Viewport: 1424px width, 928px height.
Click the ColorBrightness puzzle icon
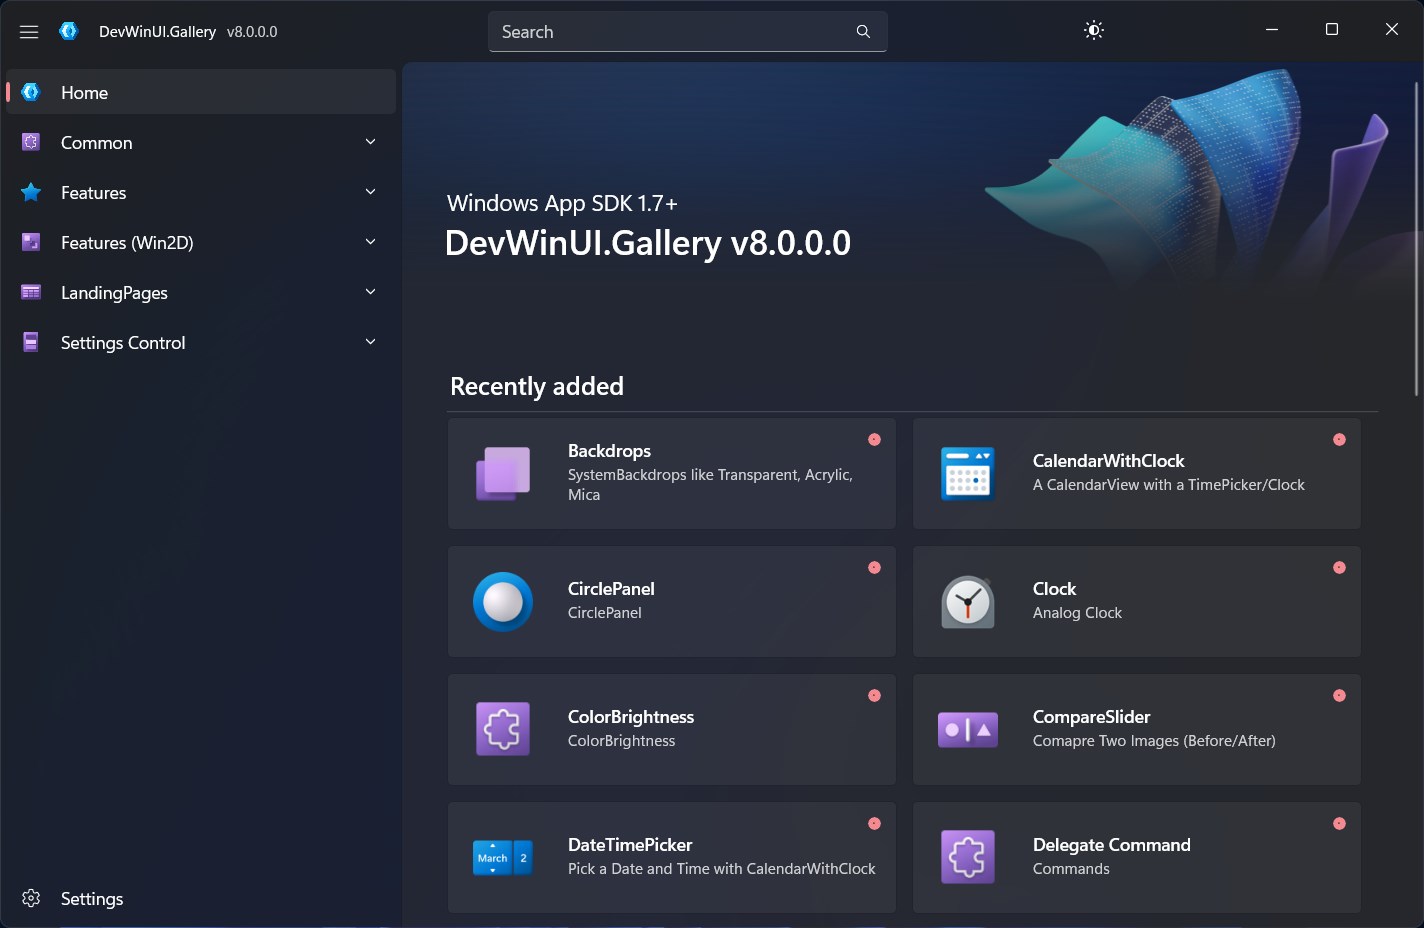coord(503,730)
